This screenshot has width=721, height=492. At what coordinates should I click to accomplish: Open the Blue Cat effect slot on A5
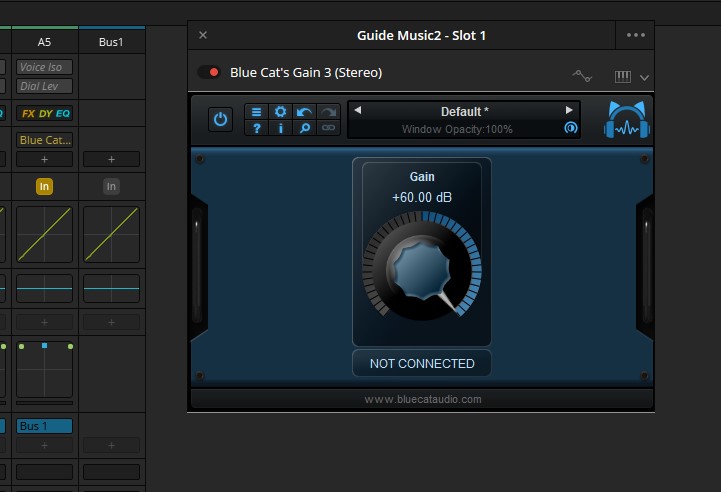point(45,140)
